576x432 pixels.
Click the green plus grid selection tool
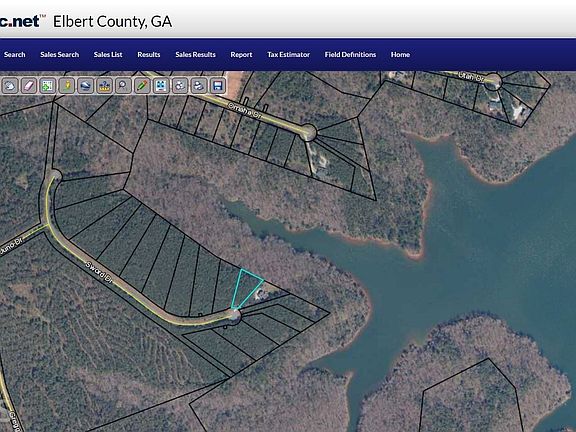[x=47, y=86]
